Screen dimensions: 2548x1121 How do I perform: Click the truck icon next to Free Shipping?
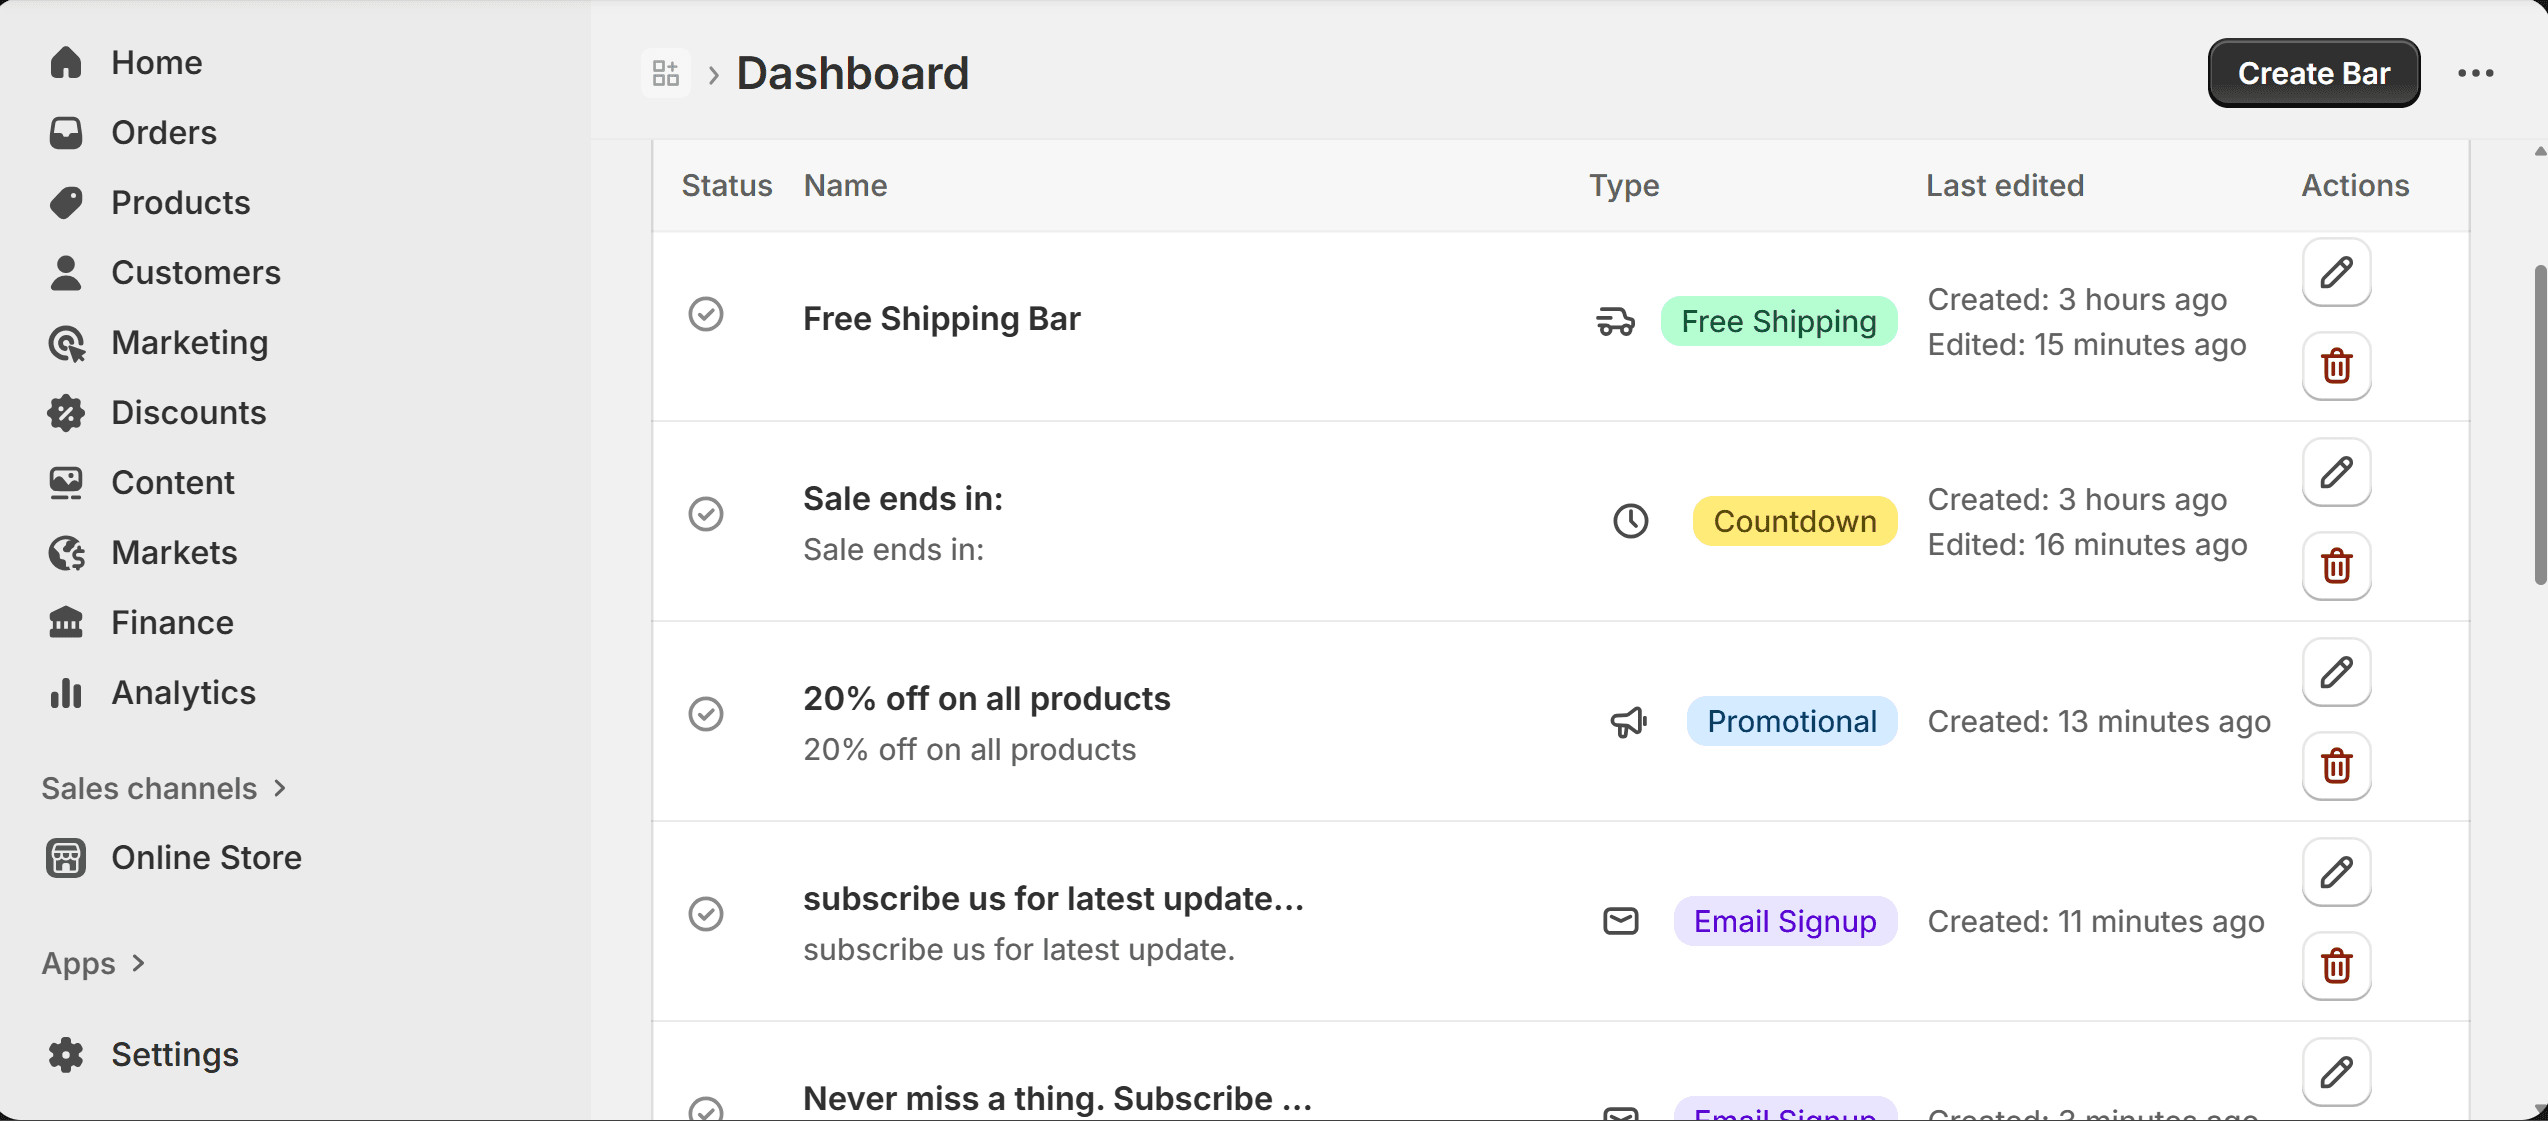point(1615,321)
